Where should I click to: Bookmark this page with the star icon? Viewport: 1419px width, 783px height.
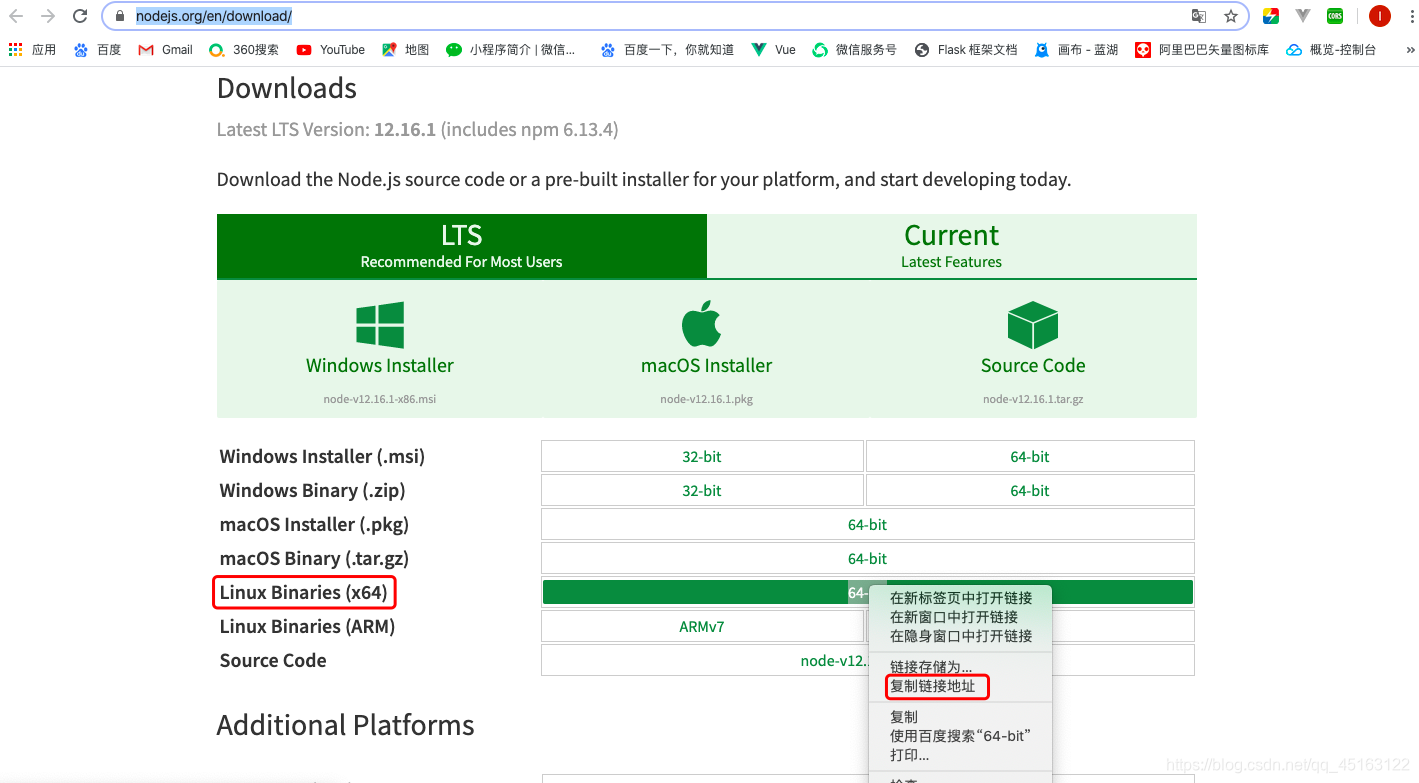(x=1231, y=16)
